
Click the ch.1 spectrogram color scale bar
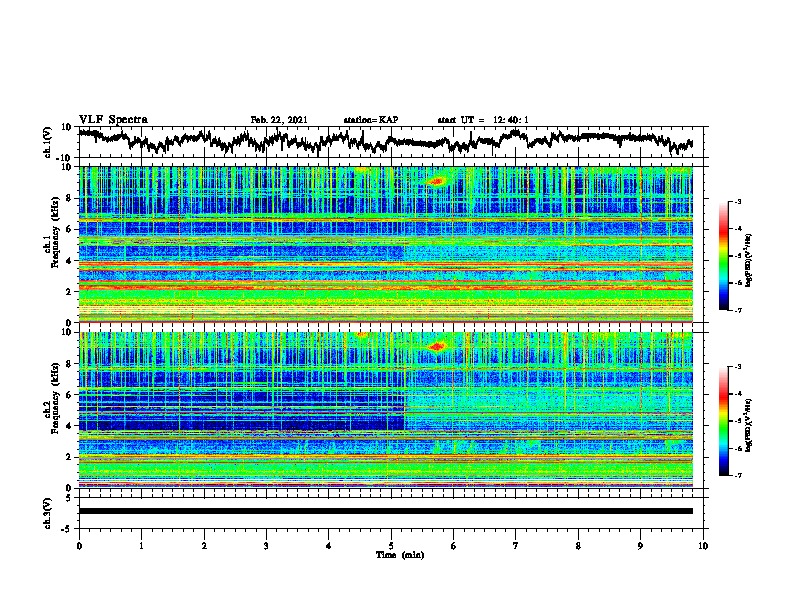coord(724,256)
